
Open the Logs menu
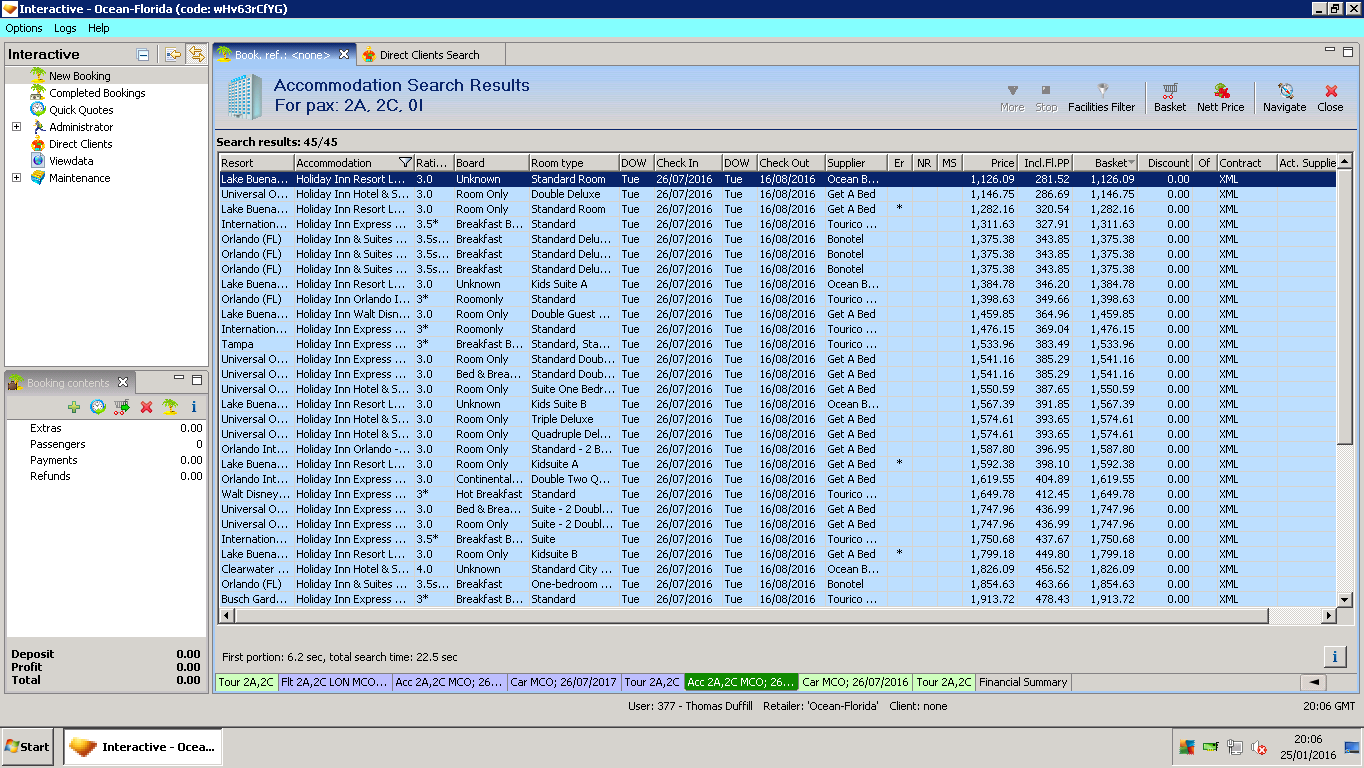[x=65, y=28]
